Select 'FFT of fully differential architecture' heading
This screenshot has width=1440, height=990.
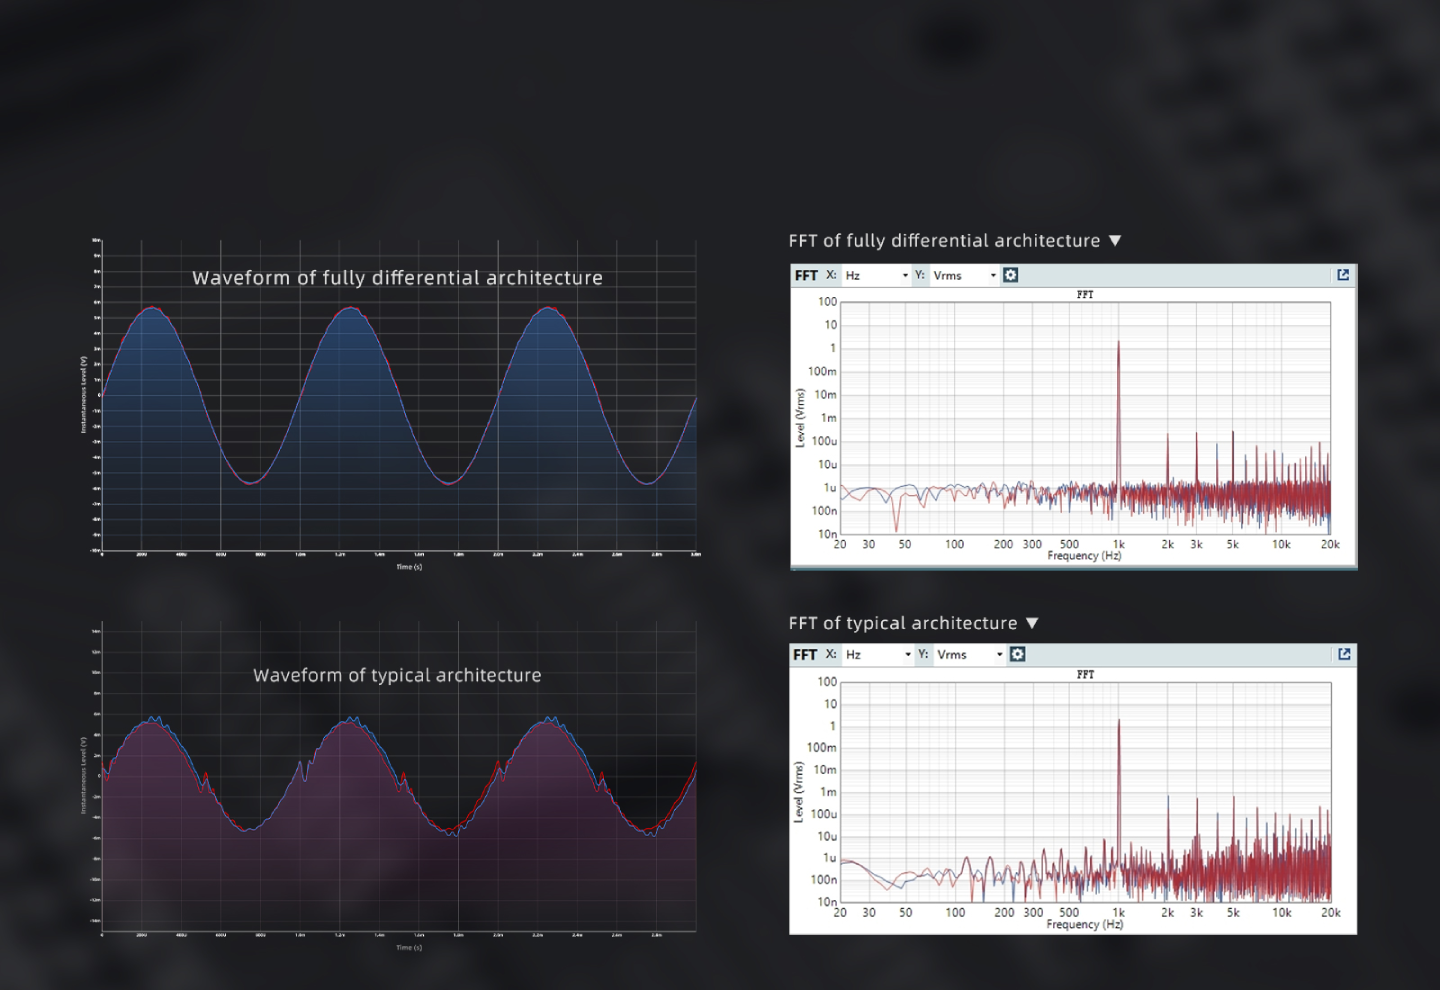pyautogui.click(x=944, y=241)
